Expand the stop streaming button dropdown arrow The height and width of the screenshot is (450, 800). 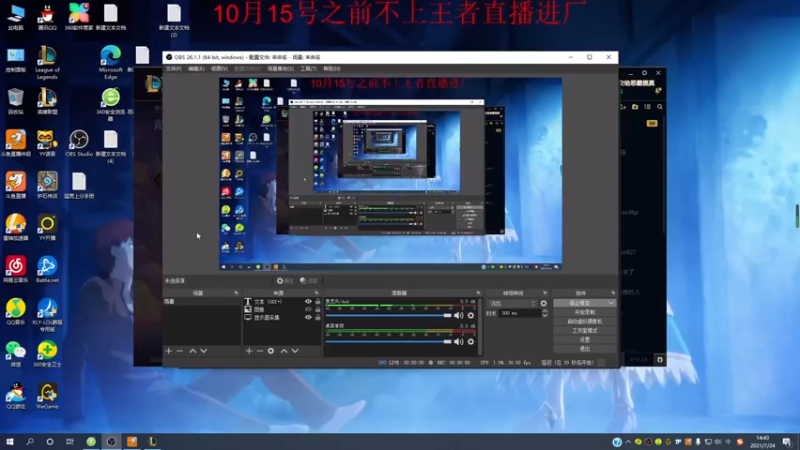tap(611, 303)
